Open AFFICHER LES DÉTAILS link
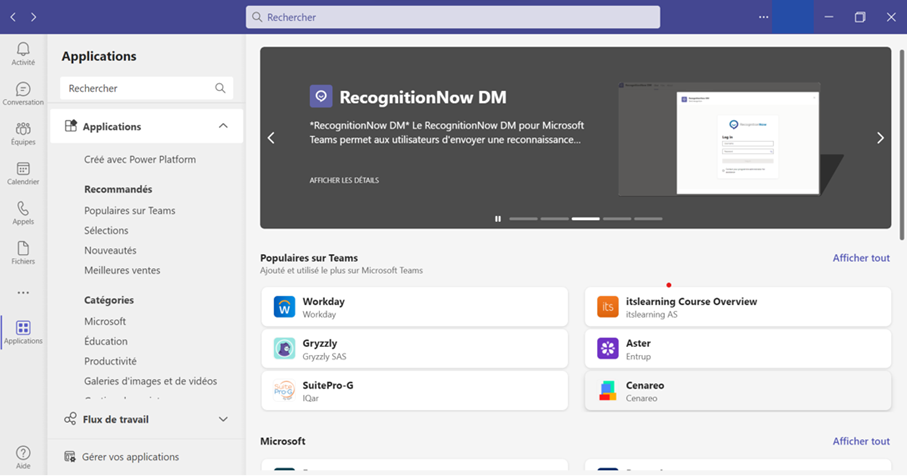This screenshot has height=476, width=907. [344, 180]
